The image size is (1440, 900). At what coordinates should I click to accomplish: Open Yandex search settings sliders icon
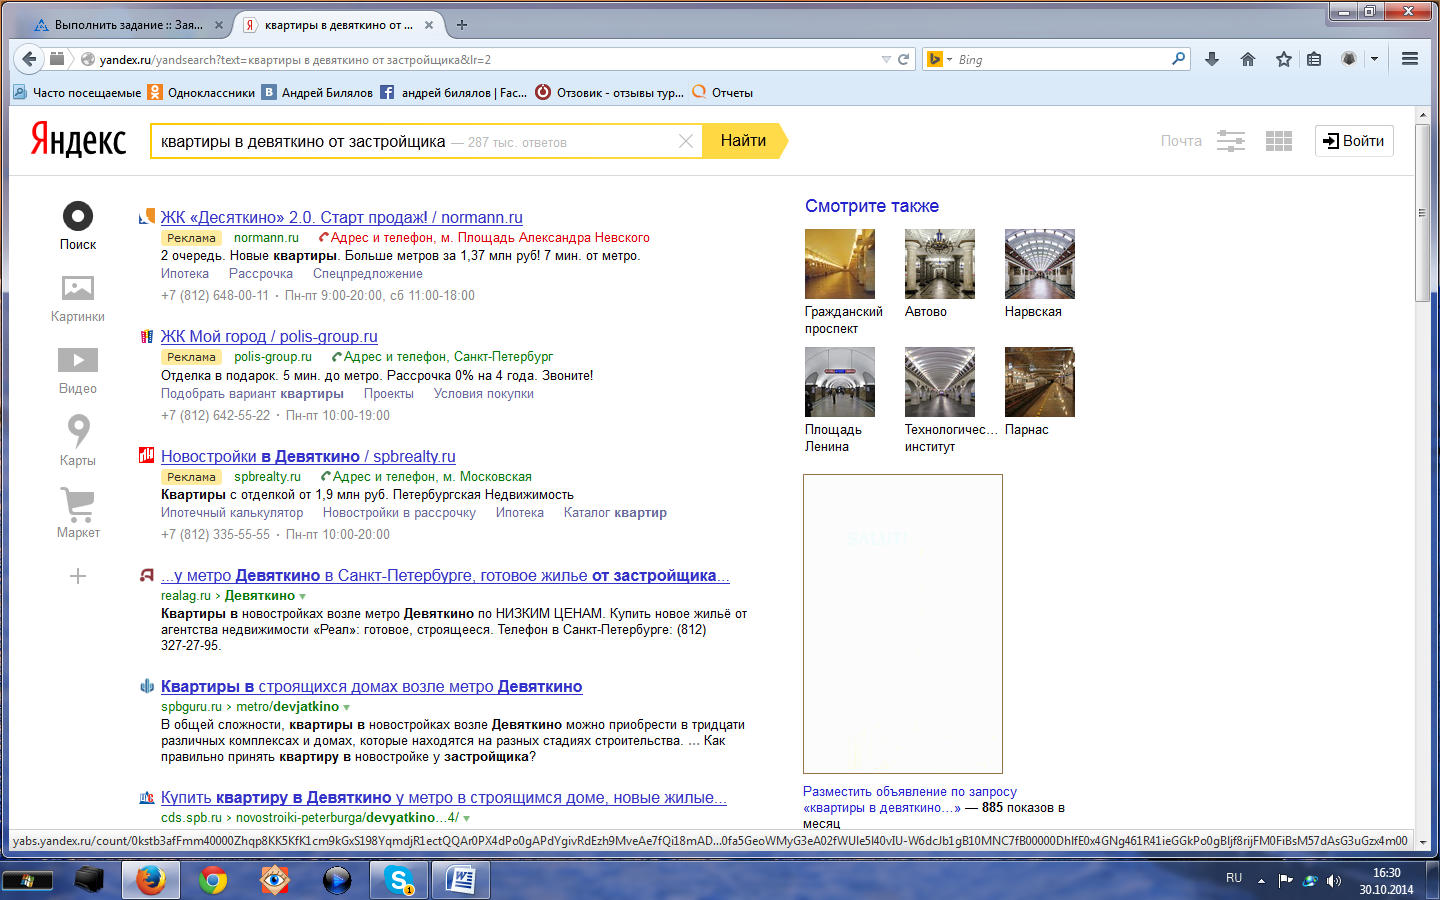click(1231, 141)
